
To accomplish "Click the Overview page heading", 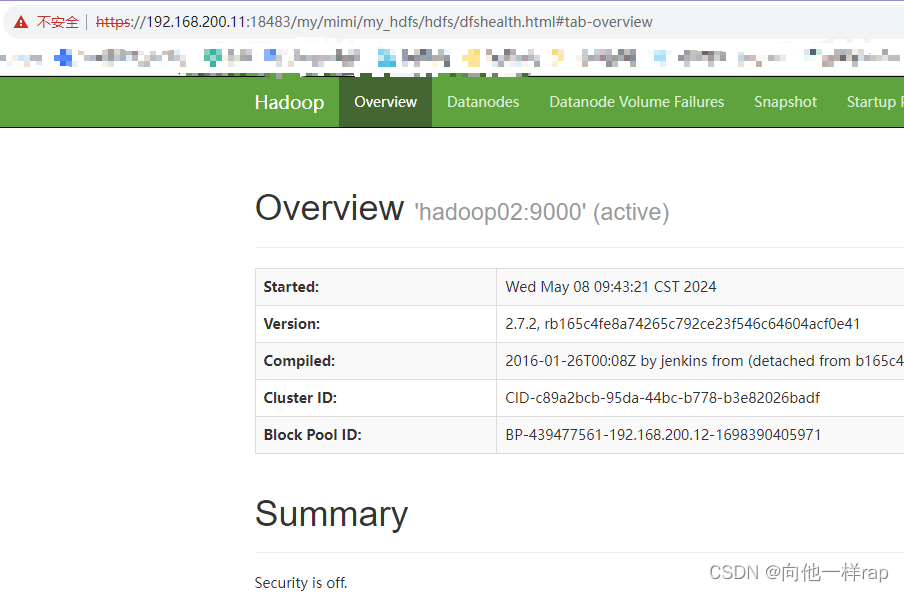I will [329, 208].
